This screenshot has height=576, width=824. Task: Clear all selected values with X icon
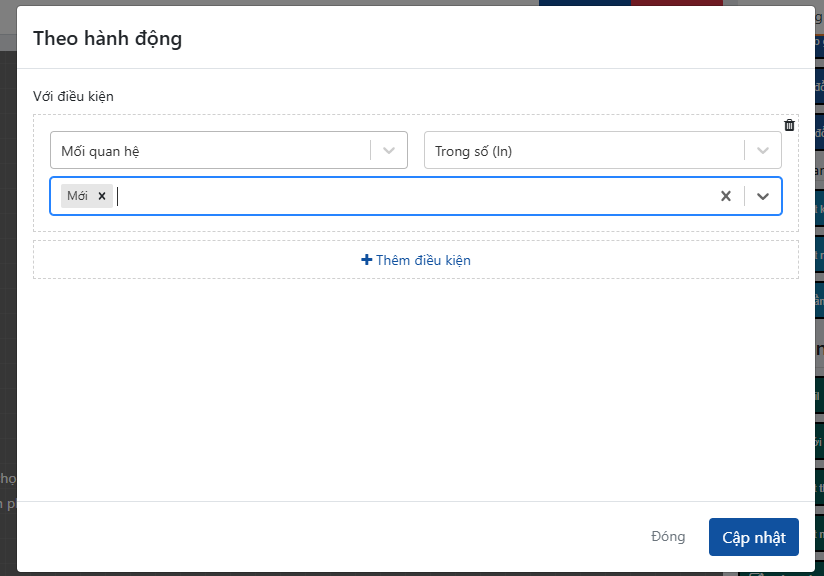point(726,196)
